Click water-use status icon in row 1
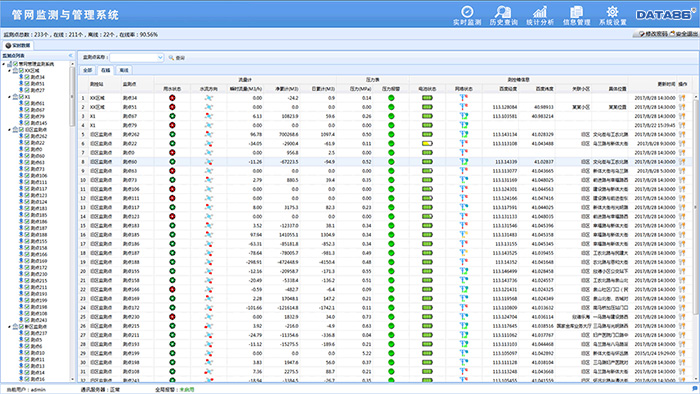The width and height of the screenshot is (700, 394). pyautogui.click(x=172, y=98)
